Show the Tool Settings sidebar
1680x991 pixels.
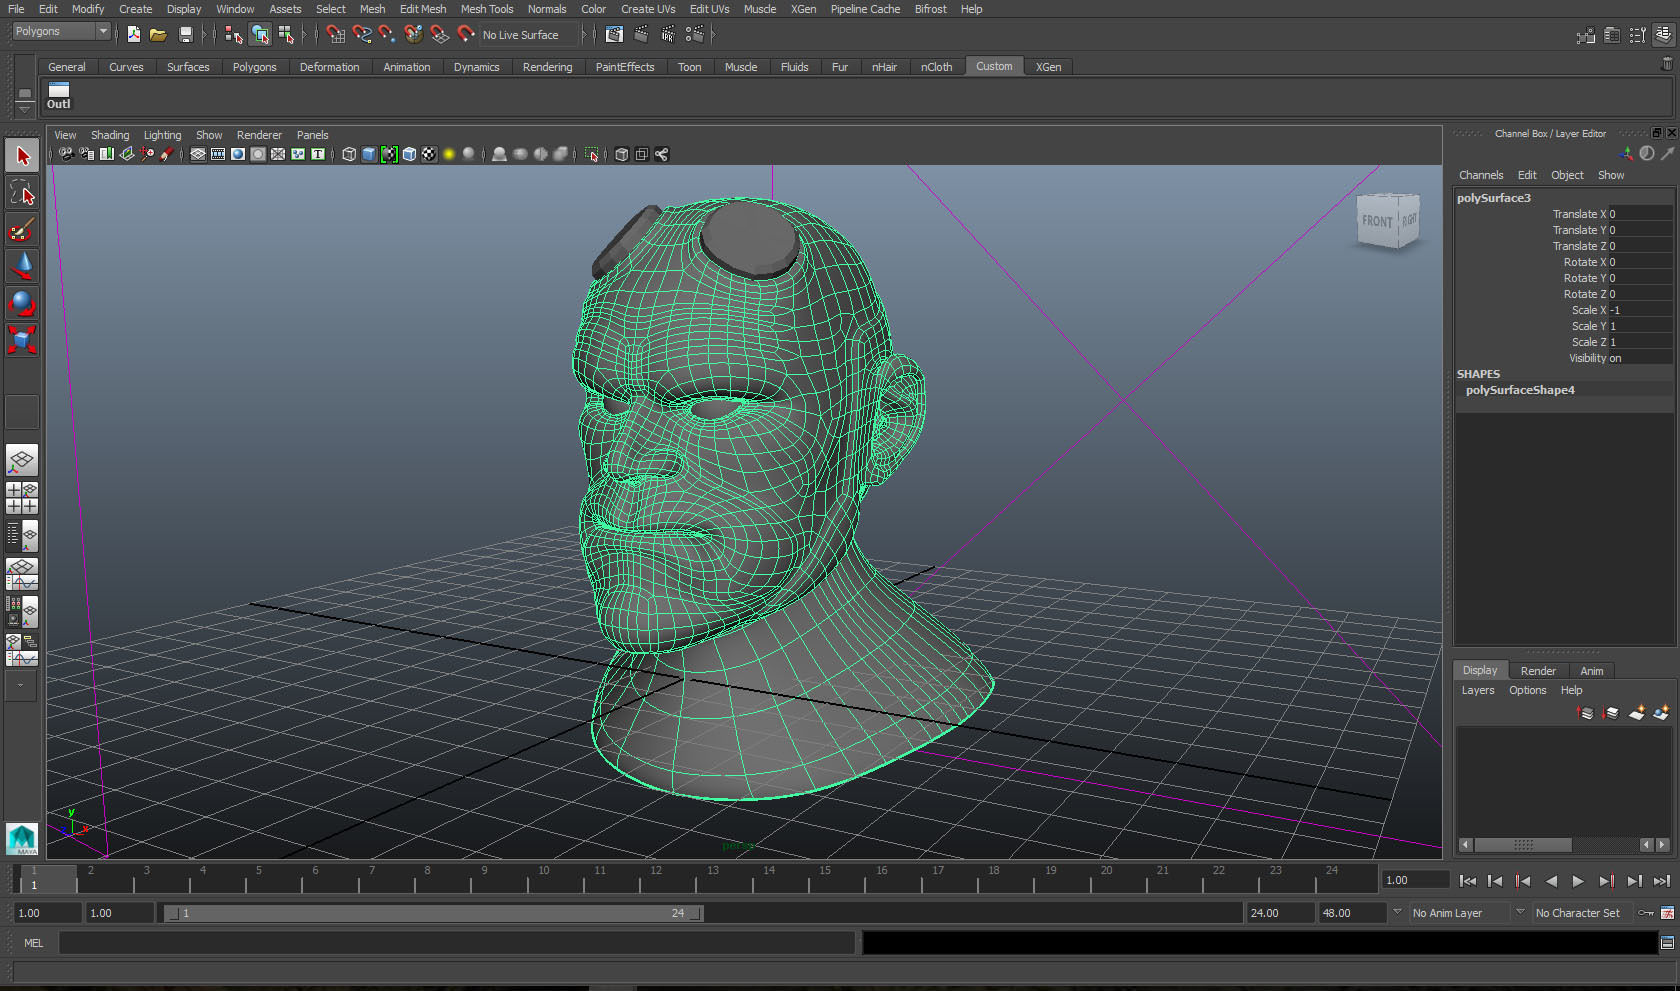pyautogui.click(x=1638, y=35)
